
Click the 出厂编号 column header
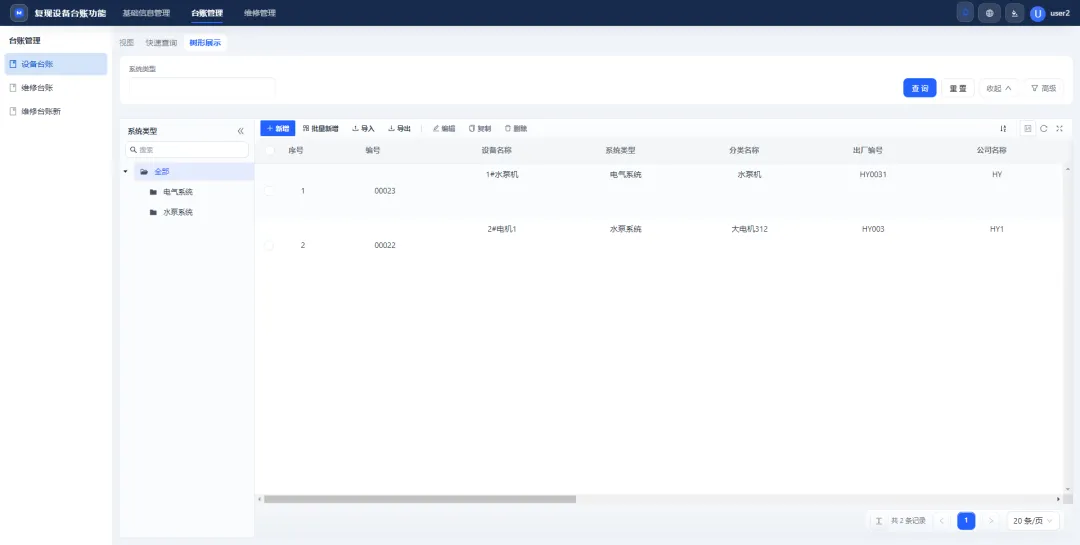pyautogui.click(x=868, y=150)
